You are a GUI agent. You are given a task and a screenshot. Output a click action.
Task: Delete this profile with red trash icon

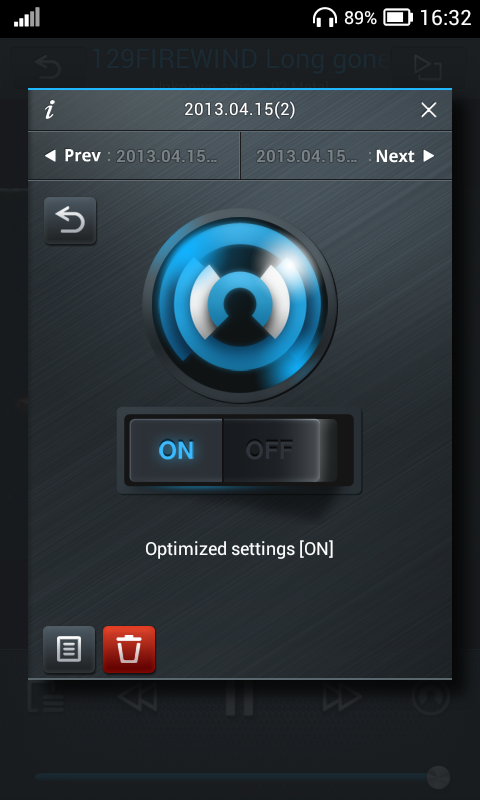129,649
